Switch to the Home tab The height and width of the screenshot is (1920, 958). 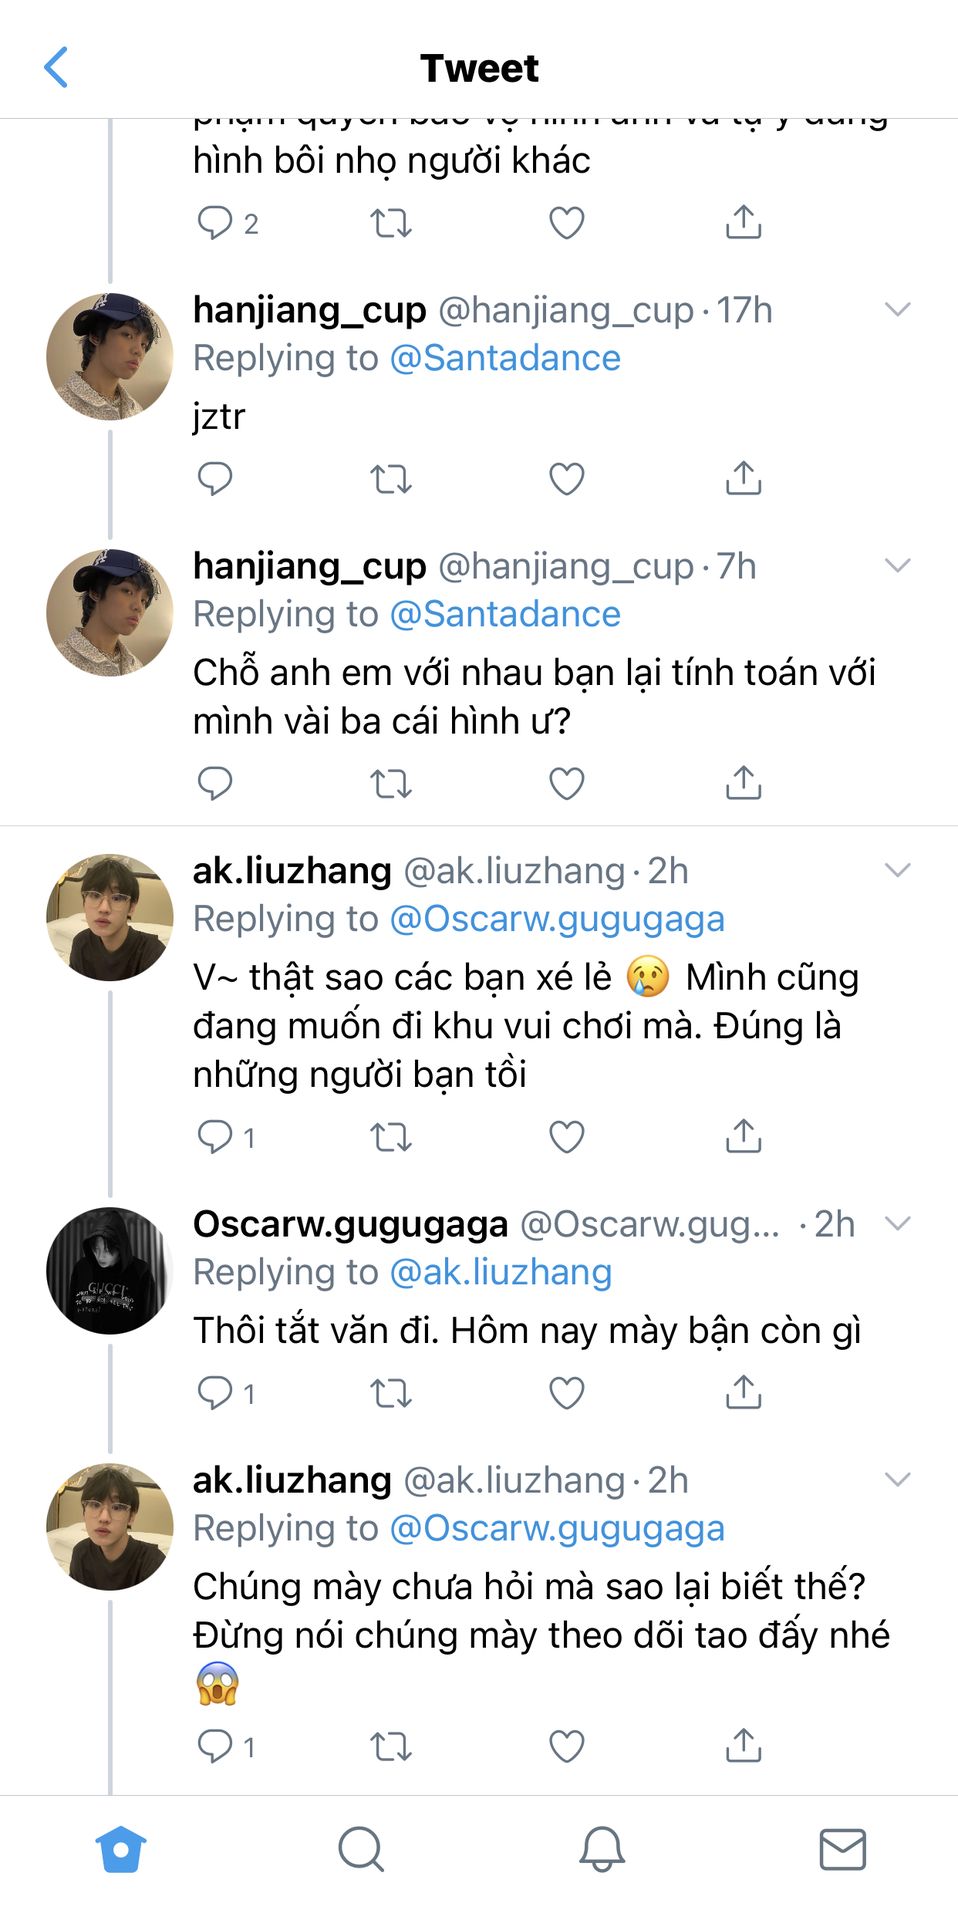point(121,1849)
